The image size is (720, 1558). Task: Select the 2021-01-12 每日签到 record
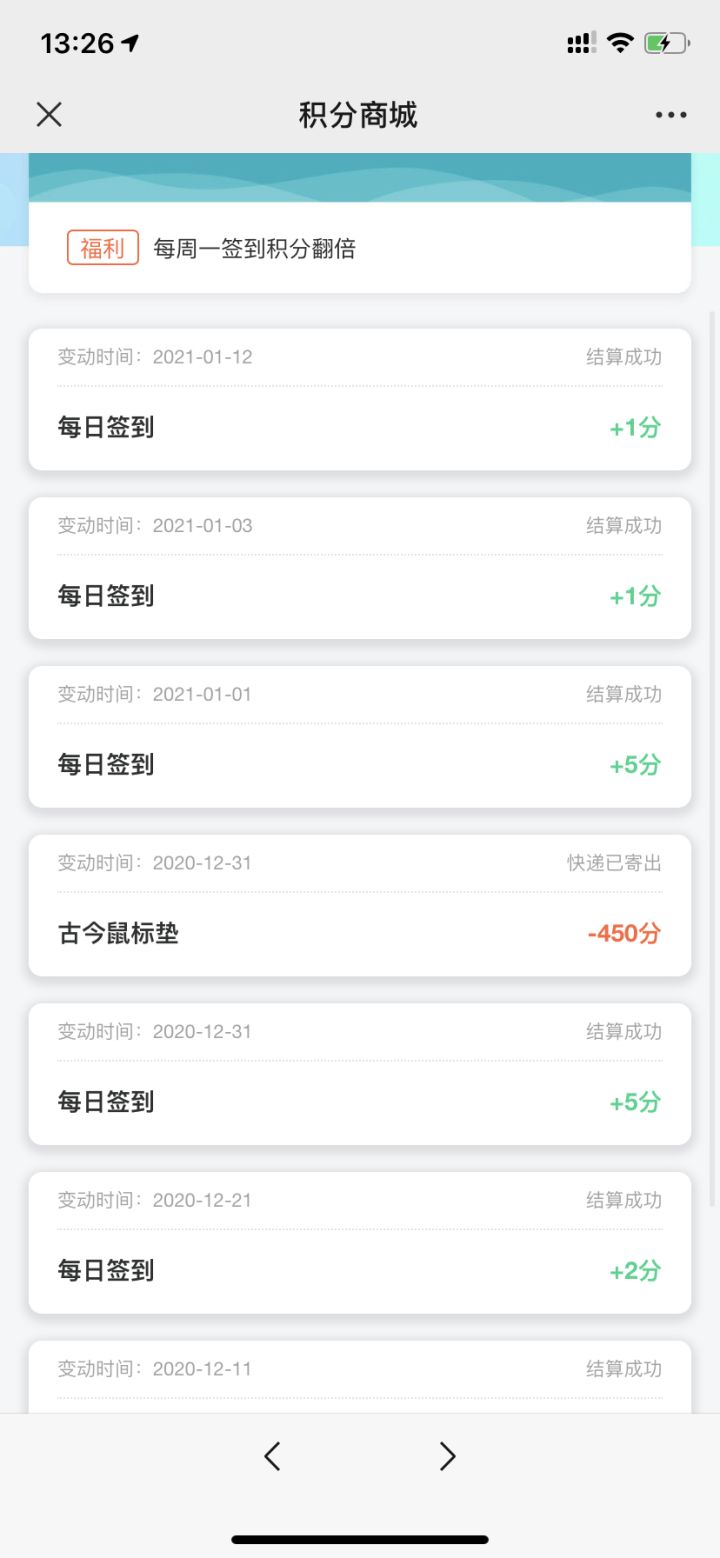tap(359, 400)
